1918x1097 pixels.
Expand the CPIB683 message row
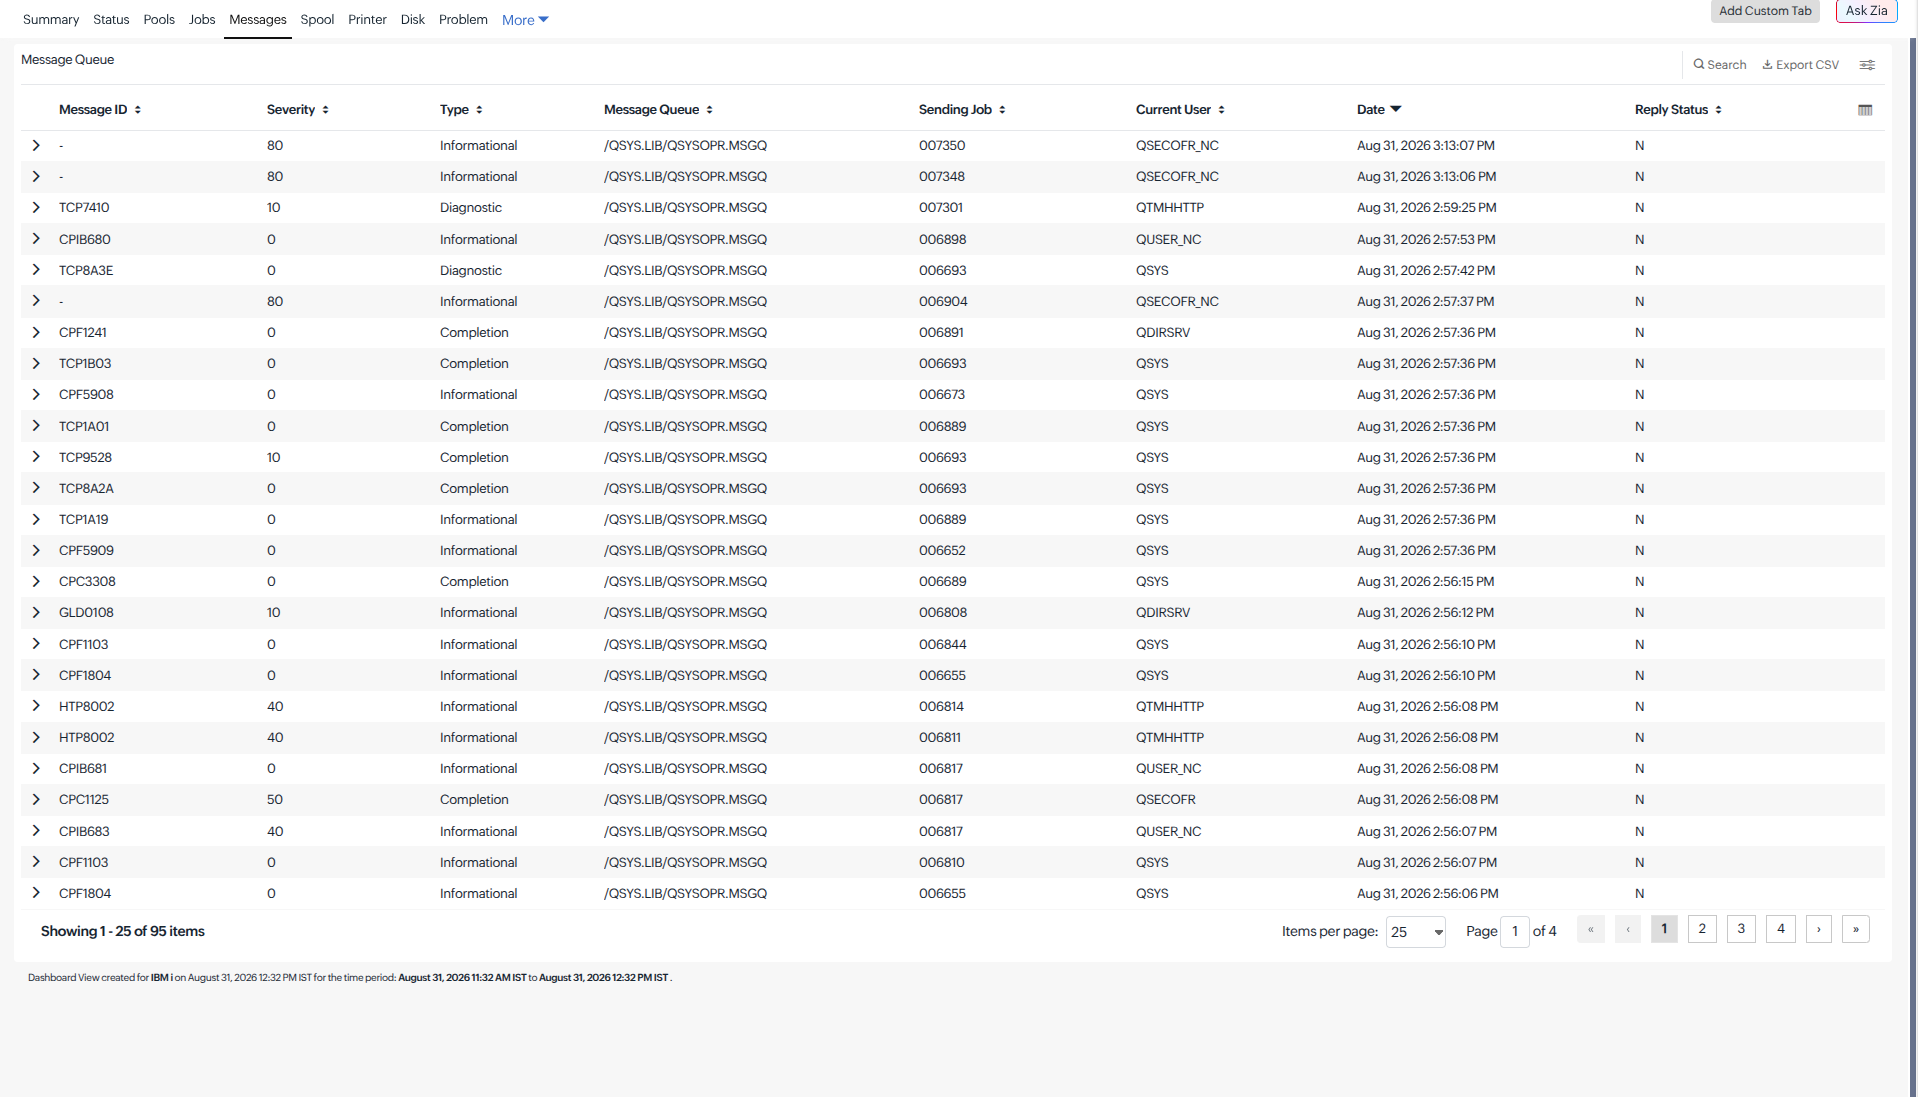[x=36, y=831]
